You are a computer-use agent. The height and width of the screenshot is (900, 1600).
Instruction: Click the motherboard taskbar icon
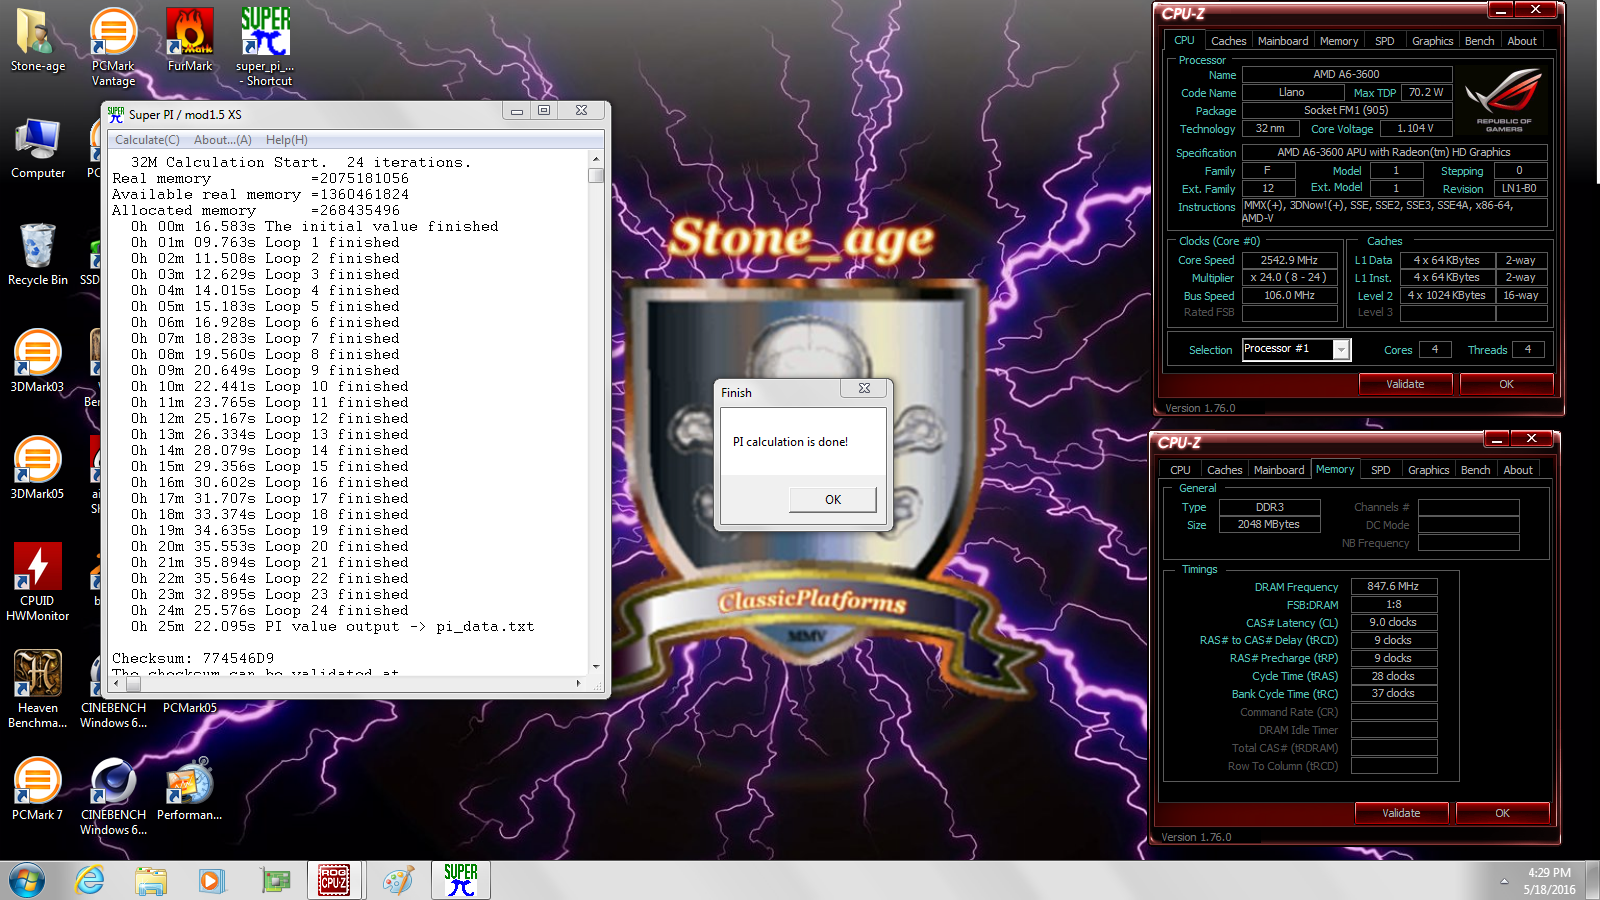point(275,880)
